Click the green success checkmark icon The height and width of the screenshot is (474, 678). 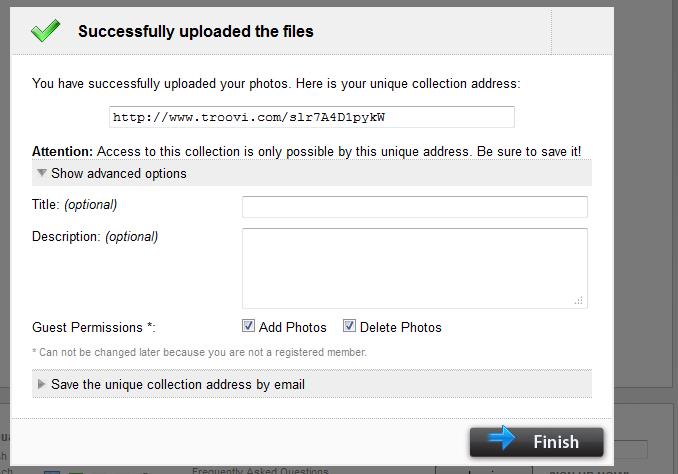click(x=45, y=30)
